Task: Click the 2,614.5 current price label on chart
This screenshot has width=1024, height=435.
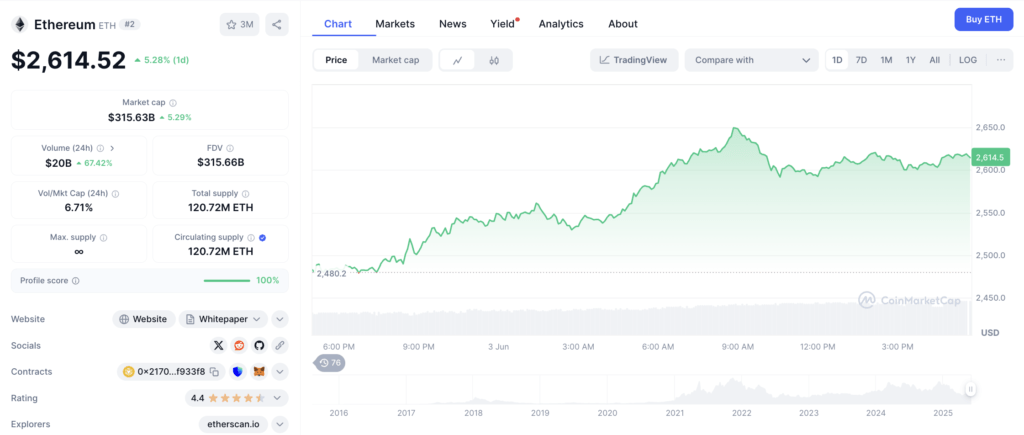Action: [x=991, y=157]
